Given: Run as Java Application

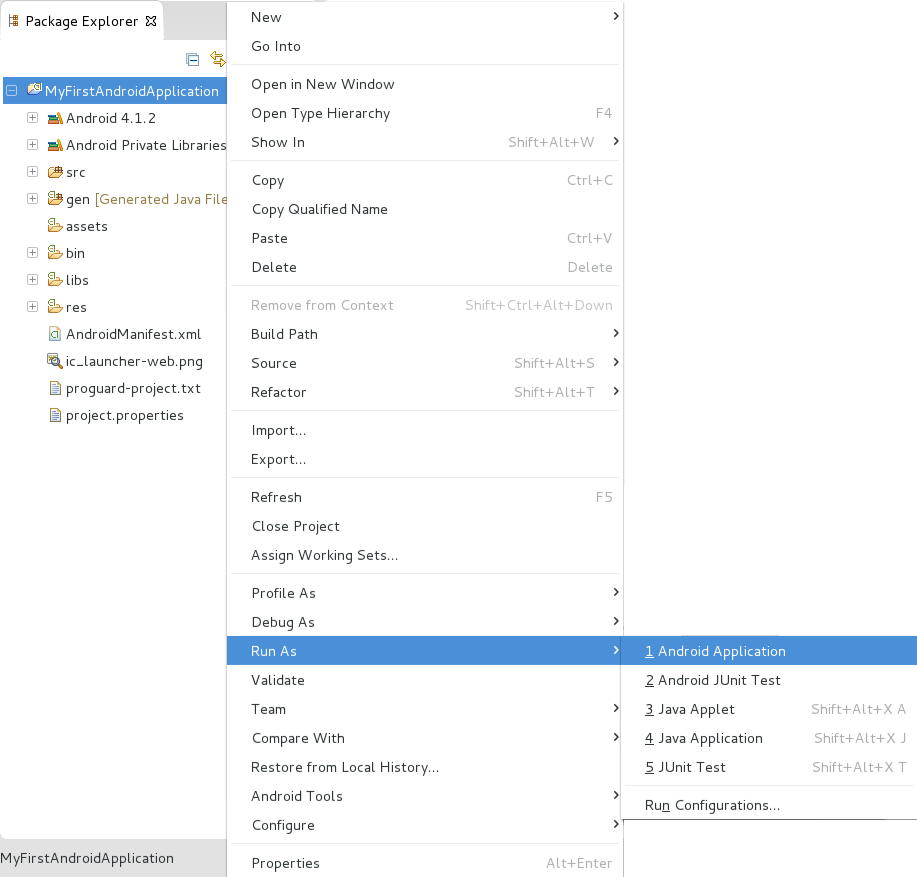Looking at the screenshot, I should (x=770, y=738).
